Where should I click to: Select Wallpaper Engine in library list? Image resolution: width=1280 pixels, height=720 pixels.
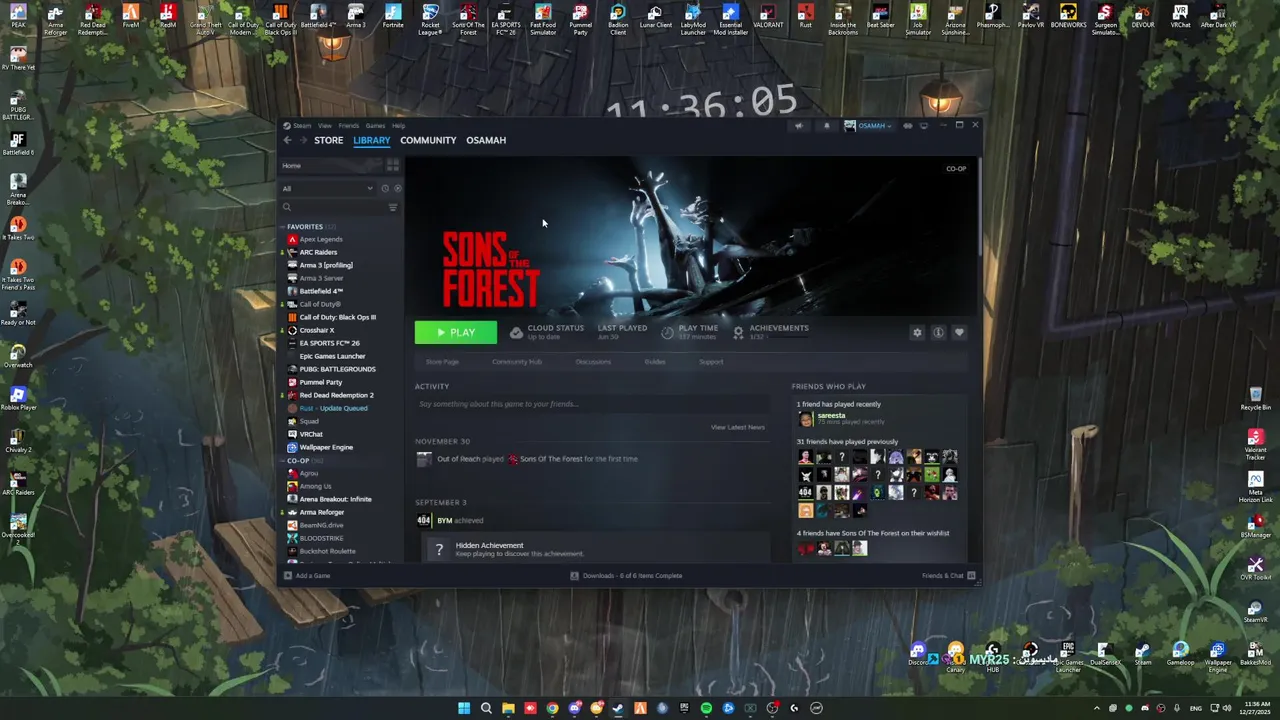point(326,447)
